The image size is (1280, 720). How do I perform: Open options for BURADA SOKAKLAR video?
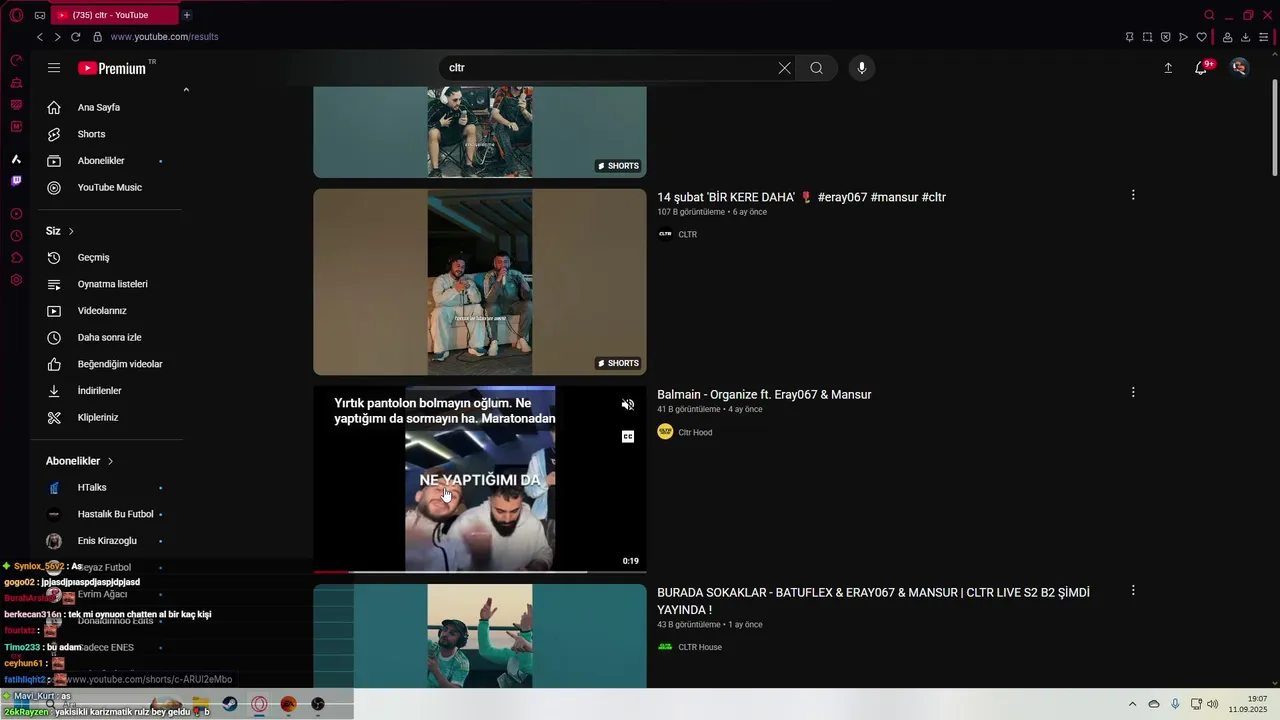coord(1133,590)
